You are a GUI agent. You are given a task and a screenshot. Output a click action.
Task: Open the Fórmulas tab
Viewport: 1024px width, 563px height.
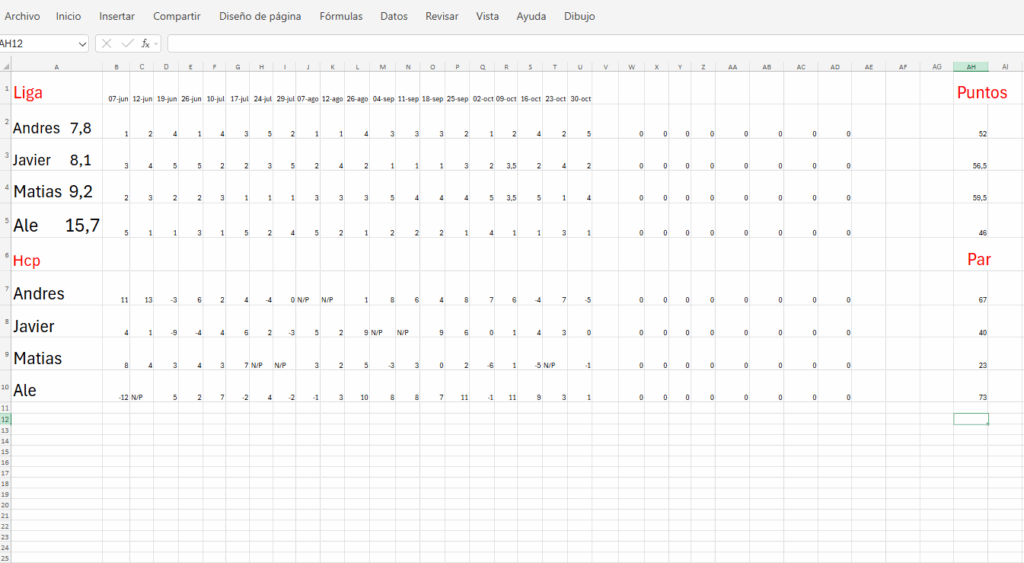pyautogui.click(x=341, y=16)
